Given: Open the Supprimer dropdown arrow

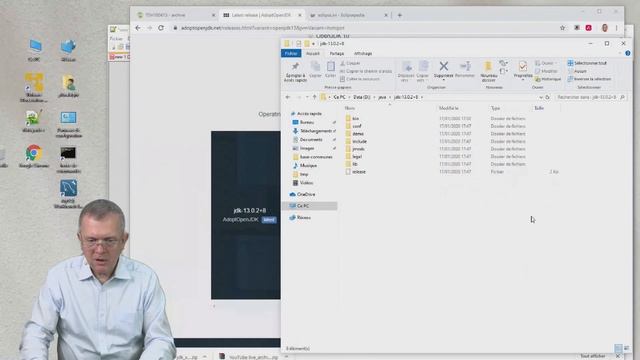Looking at the screenshot, I should pyautogui.click(x=444, y=80).
